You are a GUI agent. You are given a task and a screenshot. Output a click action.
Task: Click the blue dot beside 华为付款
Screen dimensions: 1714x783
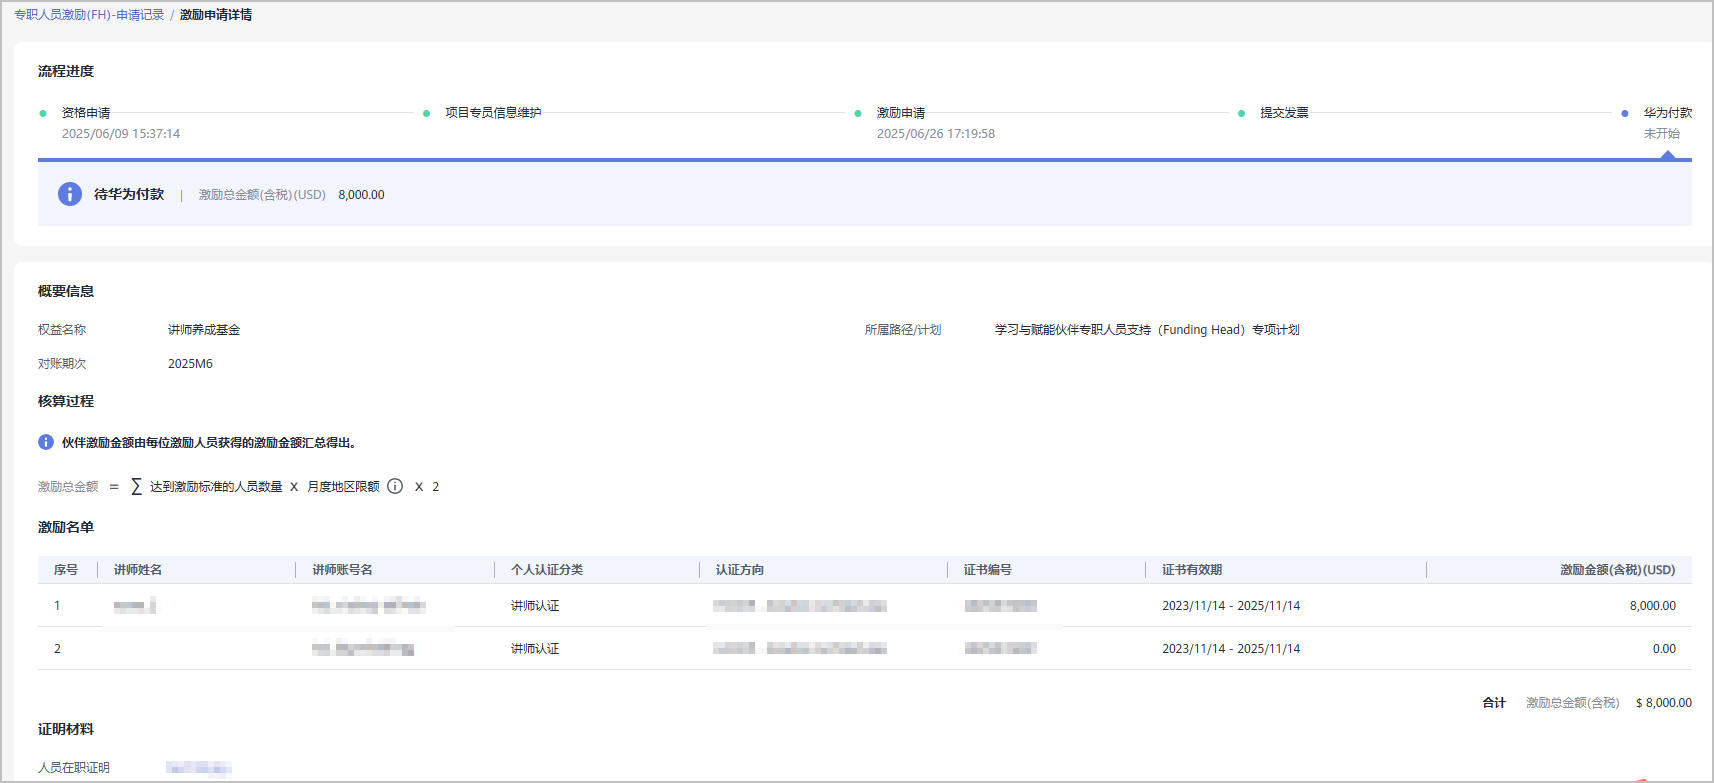point(1625,114)
